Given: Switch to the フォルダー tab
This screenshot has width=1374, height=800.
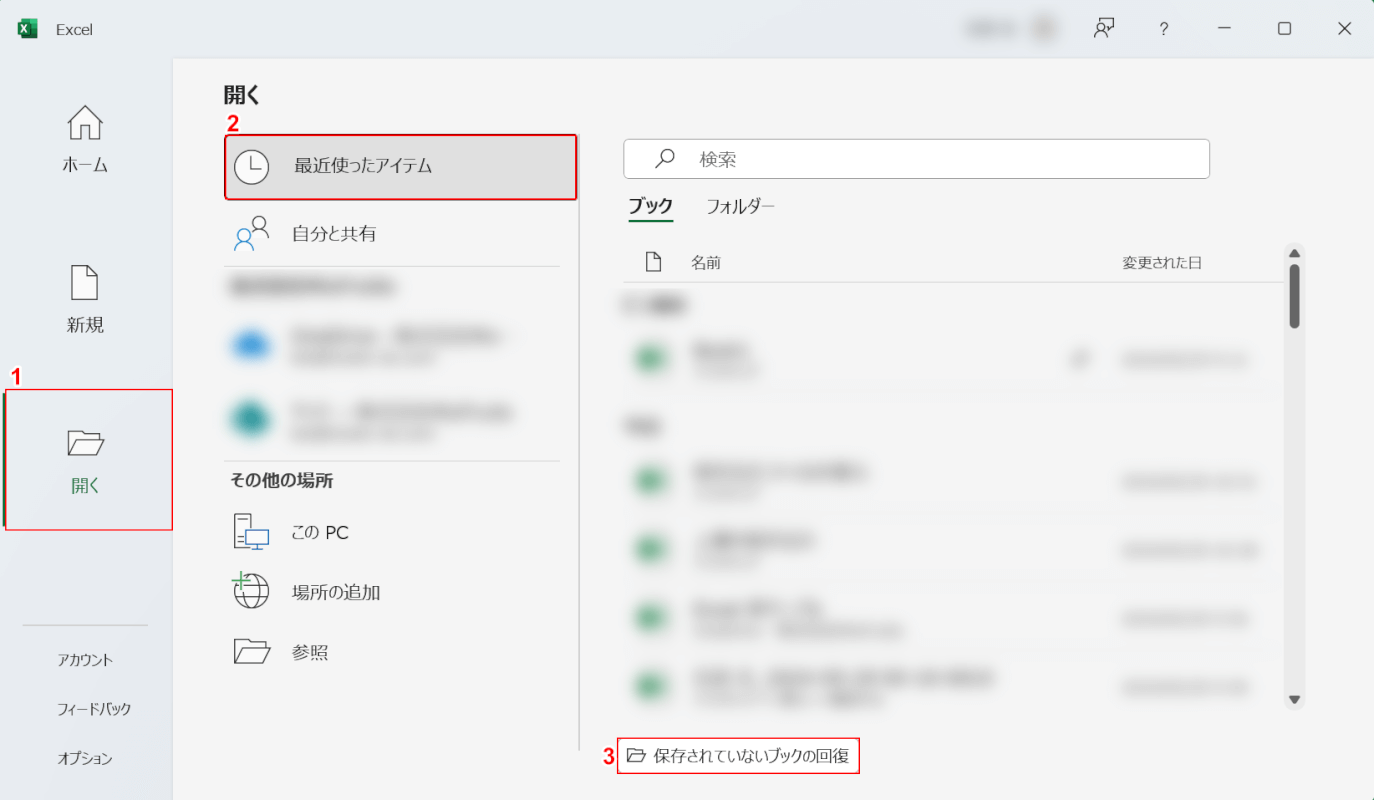Looking at the screenshot, I should [740, 207].
